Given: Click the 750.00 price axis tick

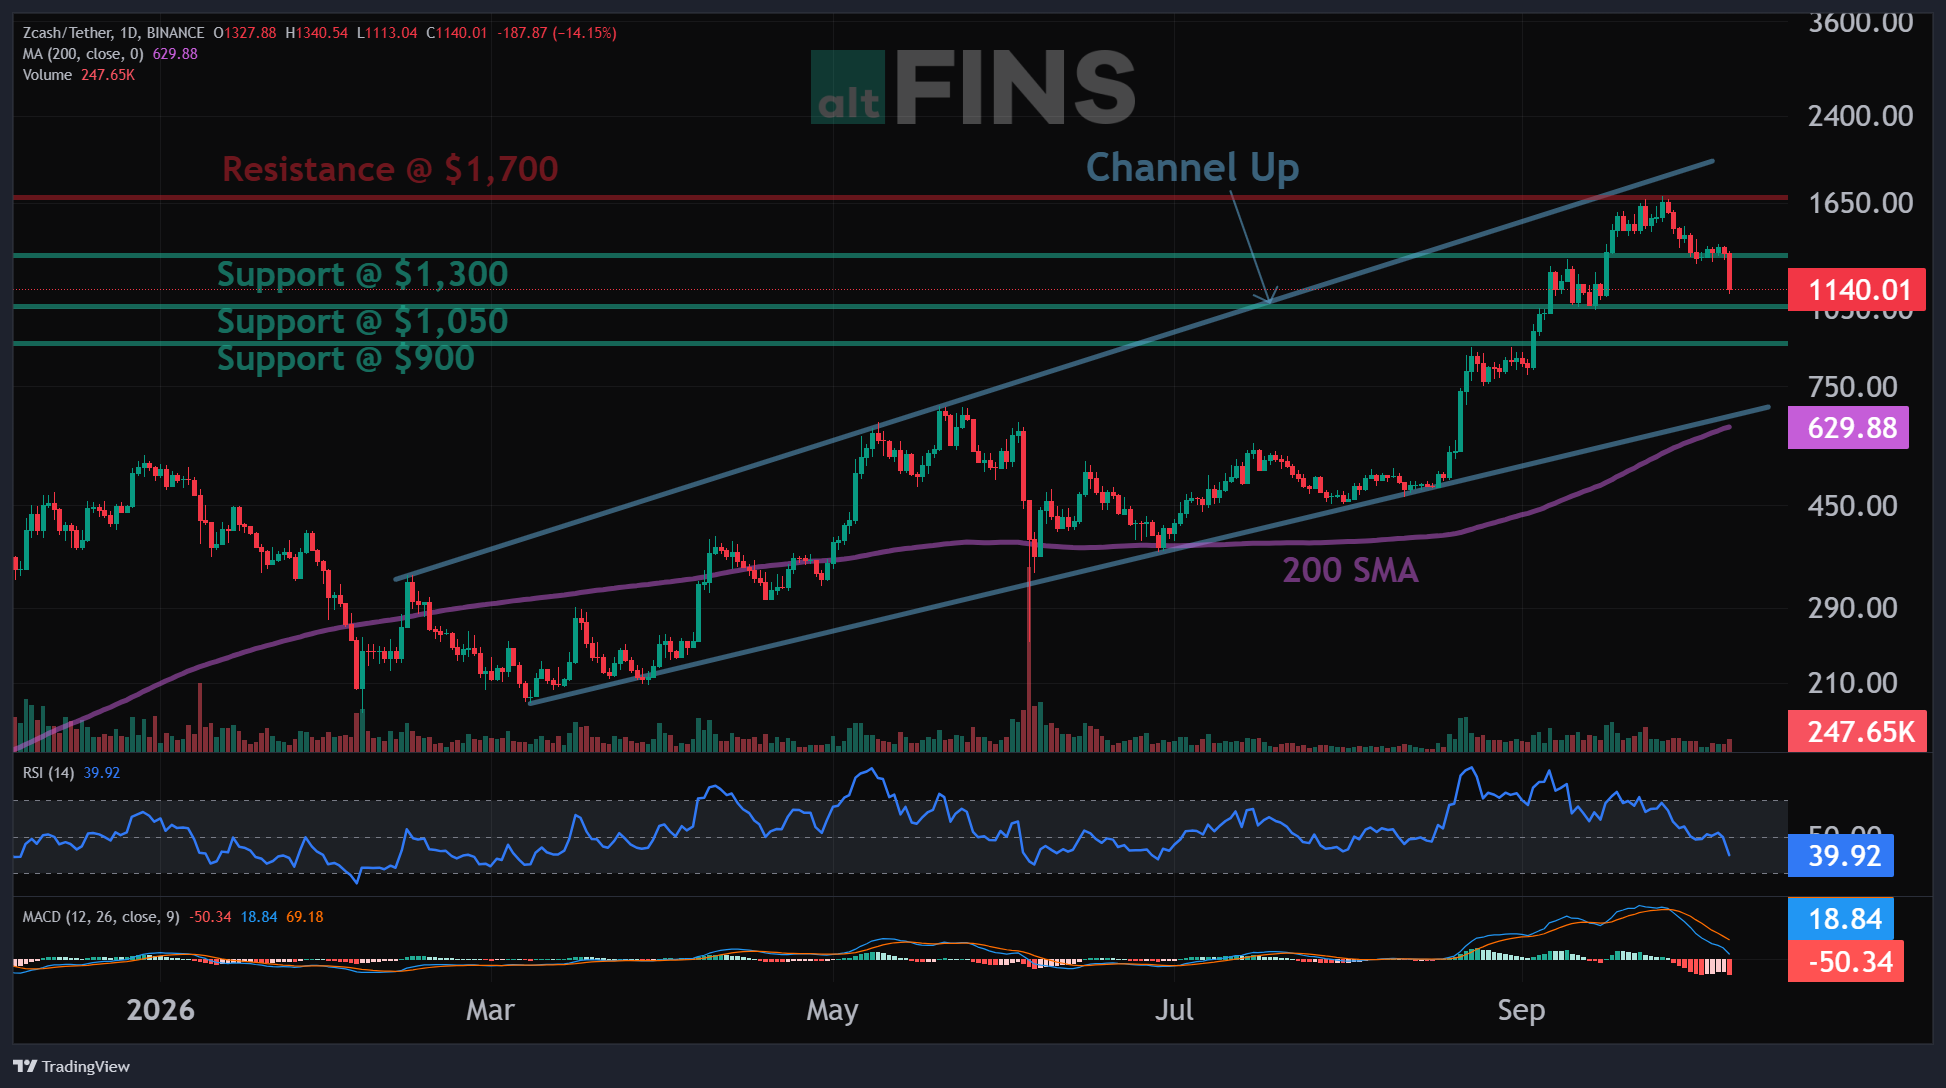Looking at the screenshot, I should (x=1852, y=387).
